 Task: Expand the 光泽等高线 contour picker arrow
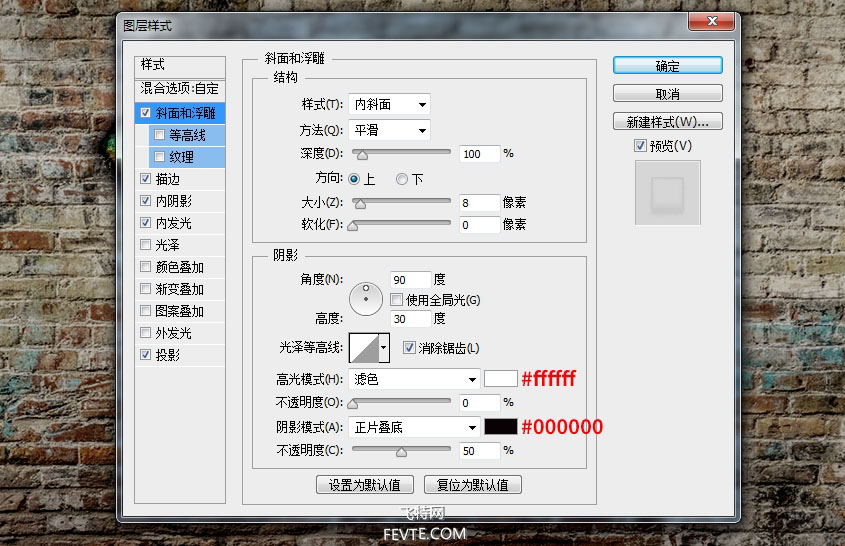[x=384, y=348]
